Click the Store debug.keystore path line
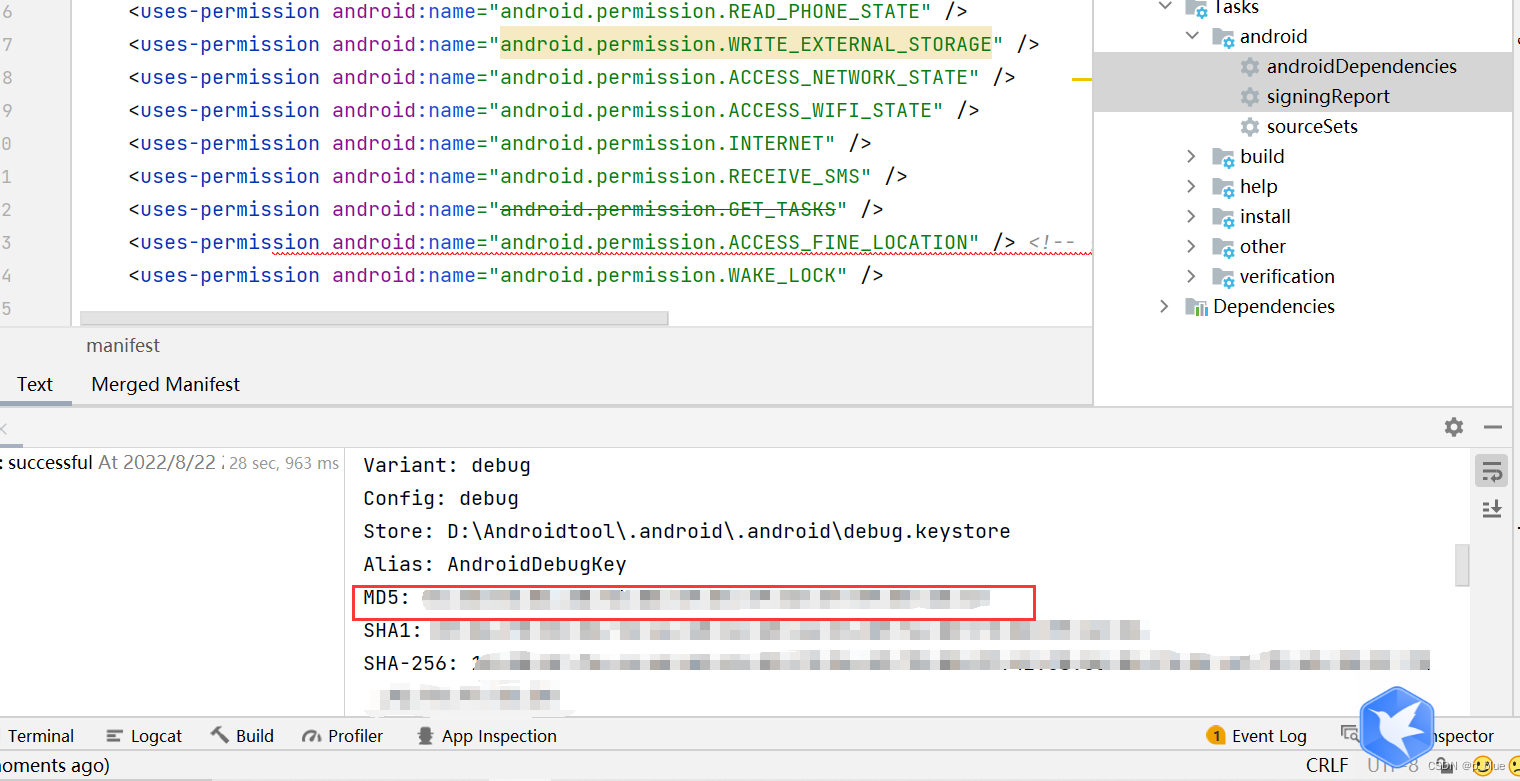Image resolution: width=1520 pixels, height=781 pixels. coord(687,531)
